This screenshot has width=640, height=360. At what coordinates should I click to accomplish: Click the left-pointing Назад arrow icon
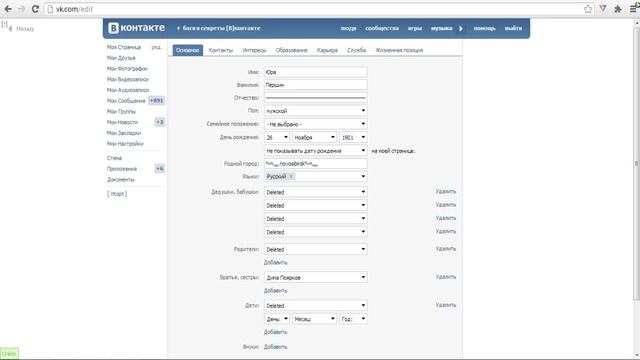pos(10,29)
